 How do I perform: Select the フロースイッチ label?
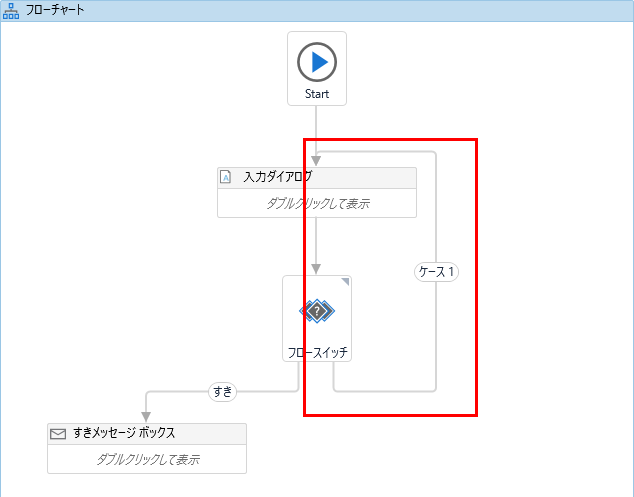[317, 353]
